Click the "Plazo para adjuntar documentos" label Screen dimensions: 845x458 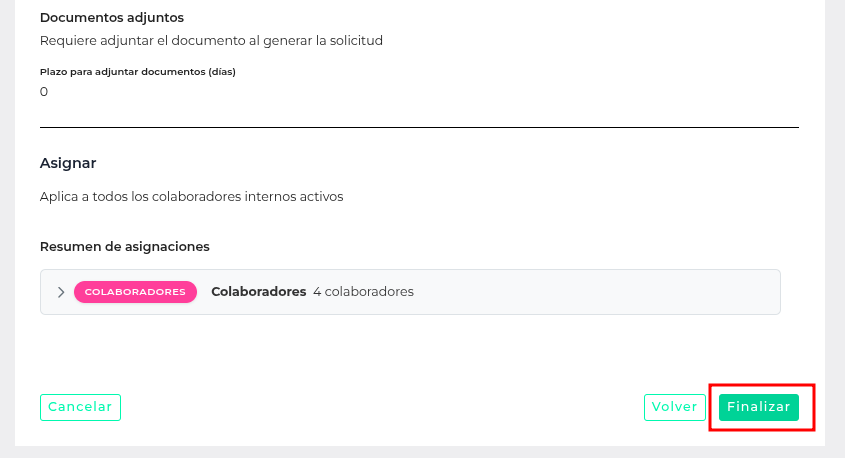[137, 72]
